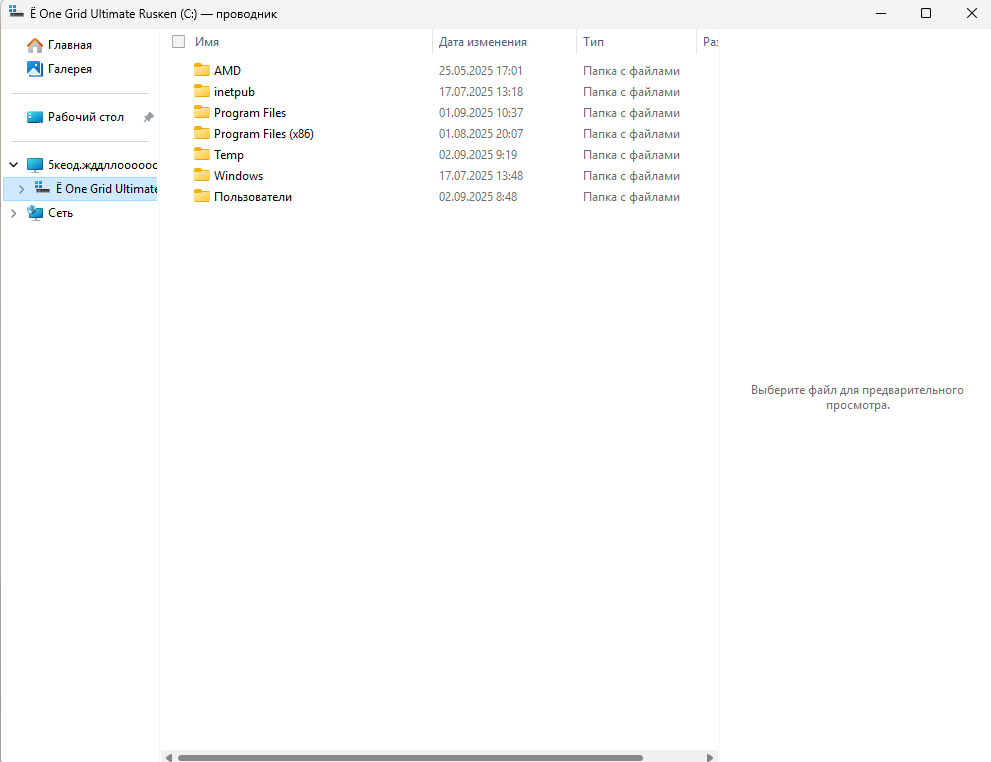
Task: Click Папка с файлами in the Temp row
Action: point(631,155)
